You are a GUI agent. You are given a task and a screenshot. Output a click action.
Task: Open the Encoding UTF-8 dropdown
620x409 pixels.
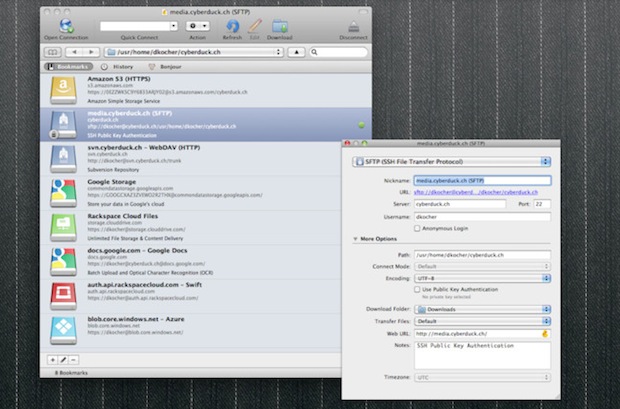click(x=482, y=278)
